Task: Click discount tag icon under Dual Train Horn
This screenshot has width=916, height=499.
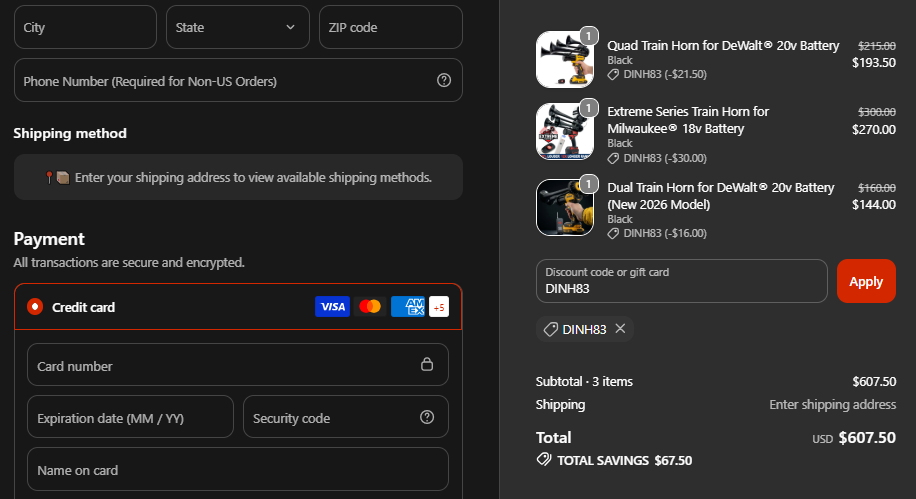Action: tap(613, 234)
